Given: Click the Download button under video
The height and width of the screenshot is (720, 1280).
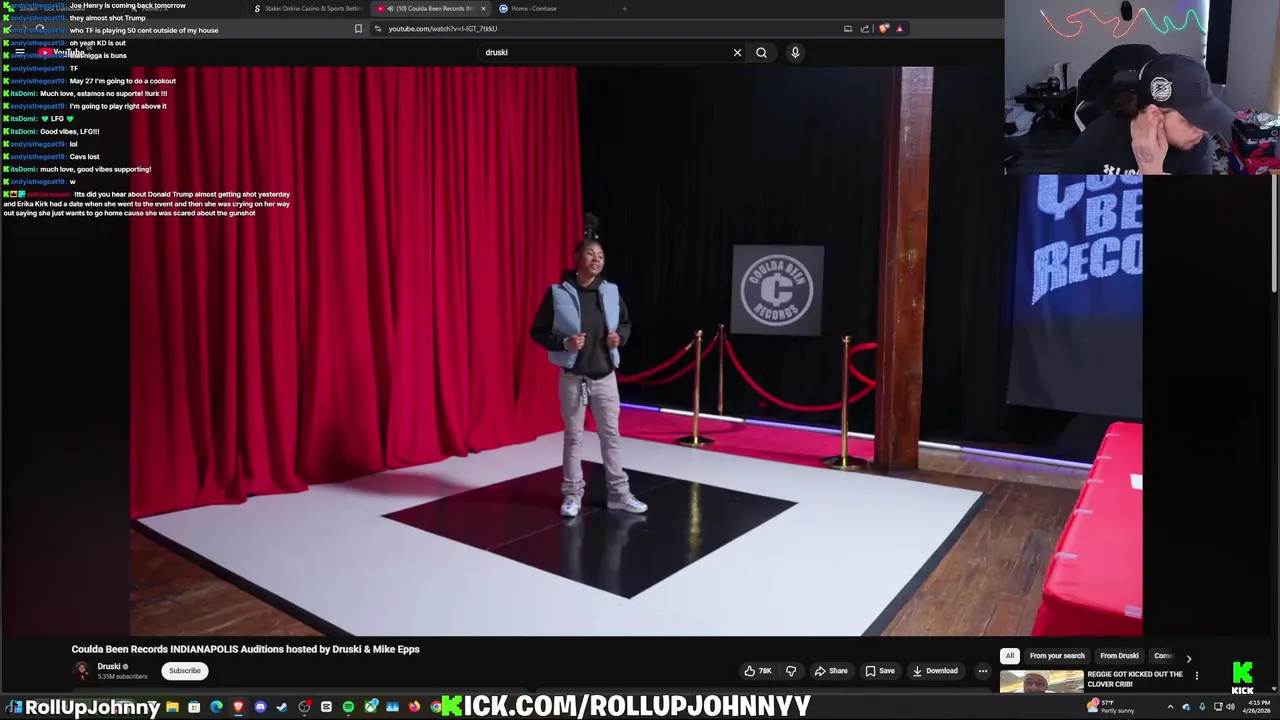Looking at the screenshot, I should coord(935,671).
